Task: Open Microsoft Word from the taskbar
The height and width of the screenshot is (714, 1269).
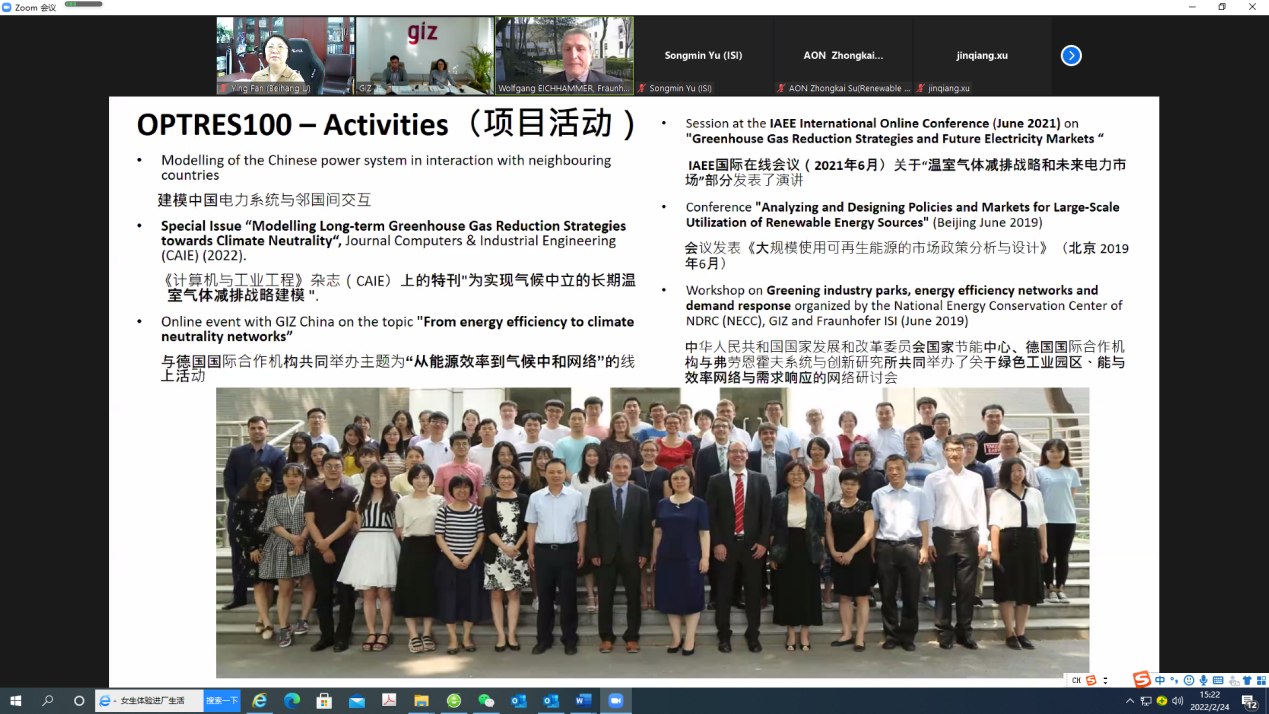Action: tap(583, 701)
